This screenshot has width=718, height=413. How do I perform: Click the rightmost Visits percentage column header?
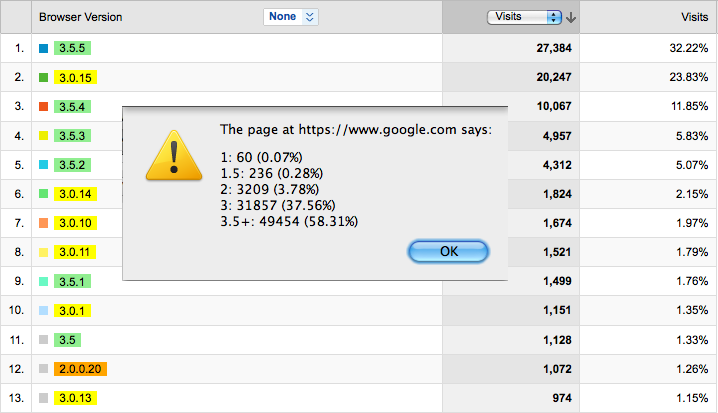(x=694, y=17)
